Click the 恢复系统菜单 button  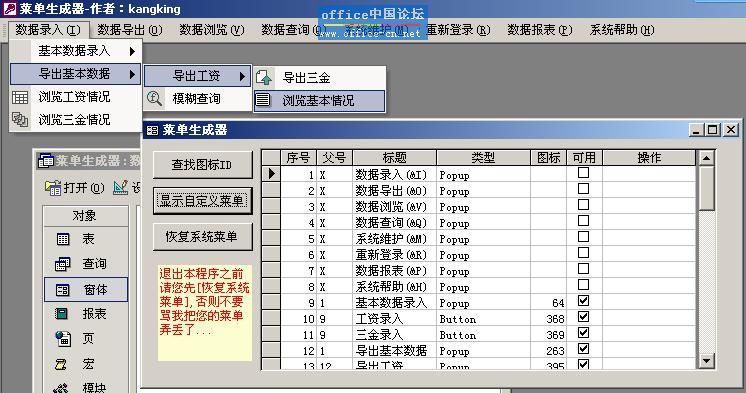pyautogui.click(x=203, y=236)
